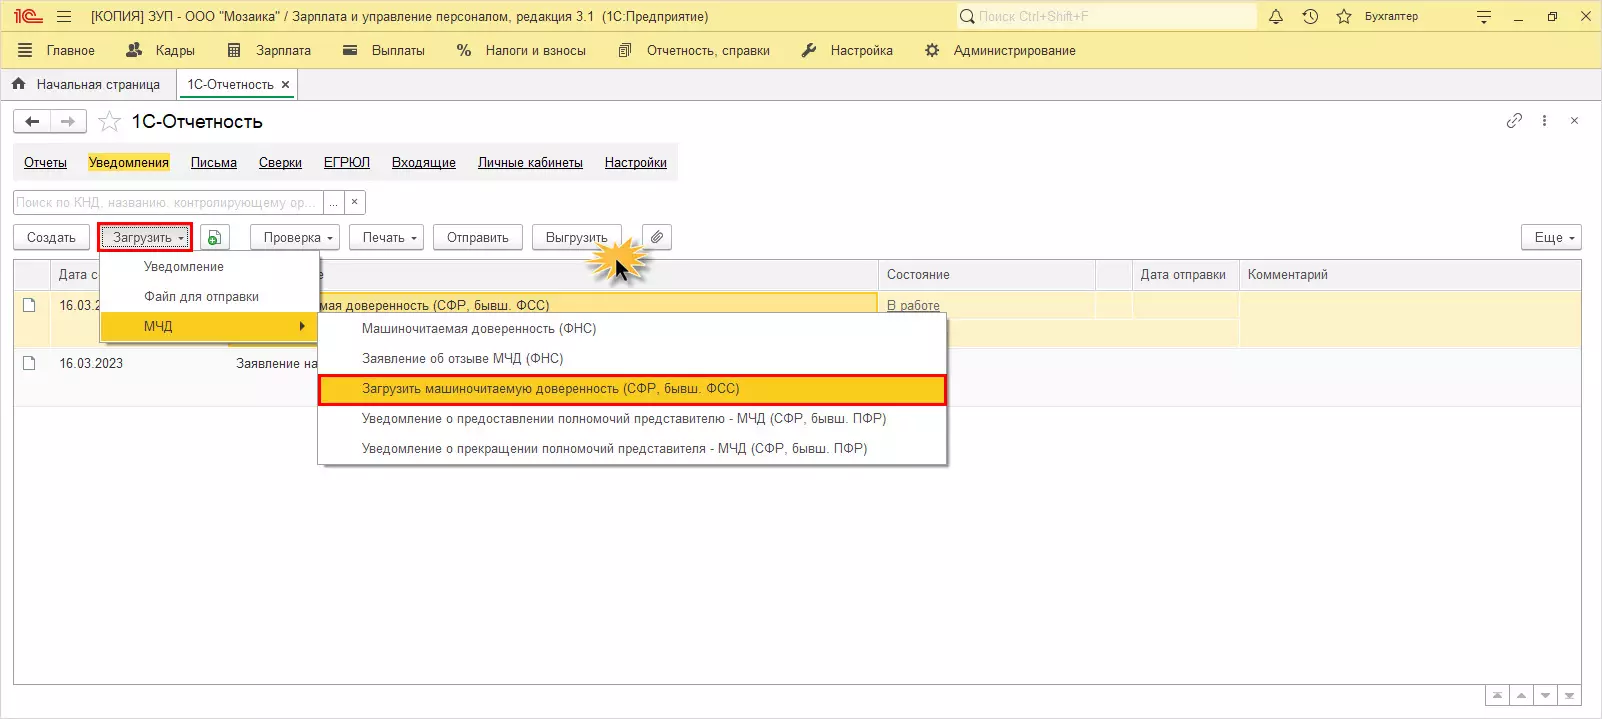Open the Администрирование section
This screenshot has width=1602, height=719.
(1001, 50)
